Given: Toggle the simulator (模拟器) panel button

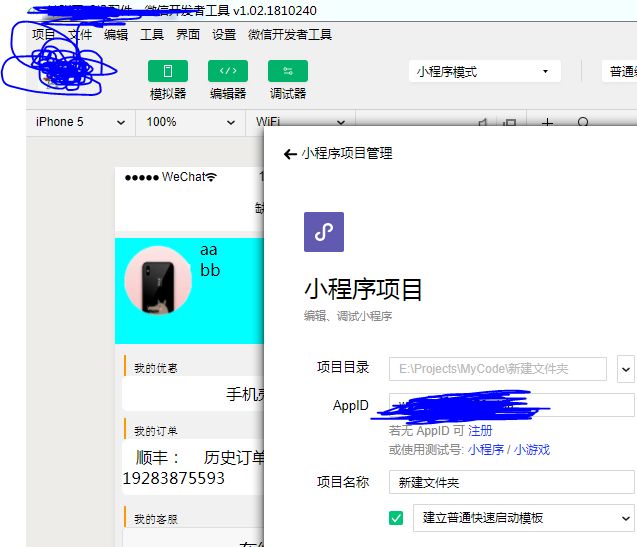Looking at the screenshot, I should pyautogui.click(x=168, y=71).
